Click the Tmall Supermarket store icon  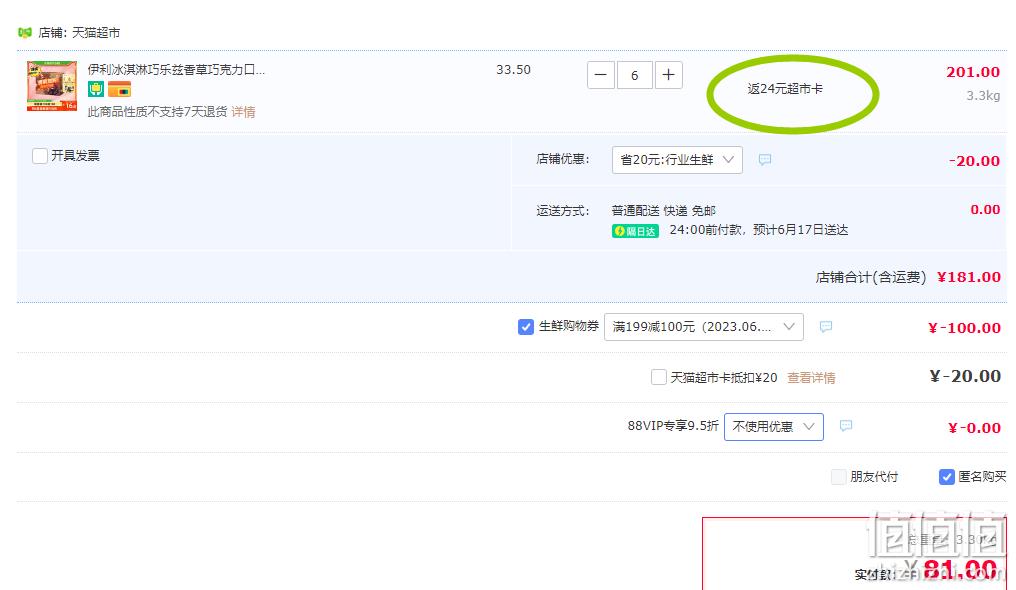point(25,32)
